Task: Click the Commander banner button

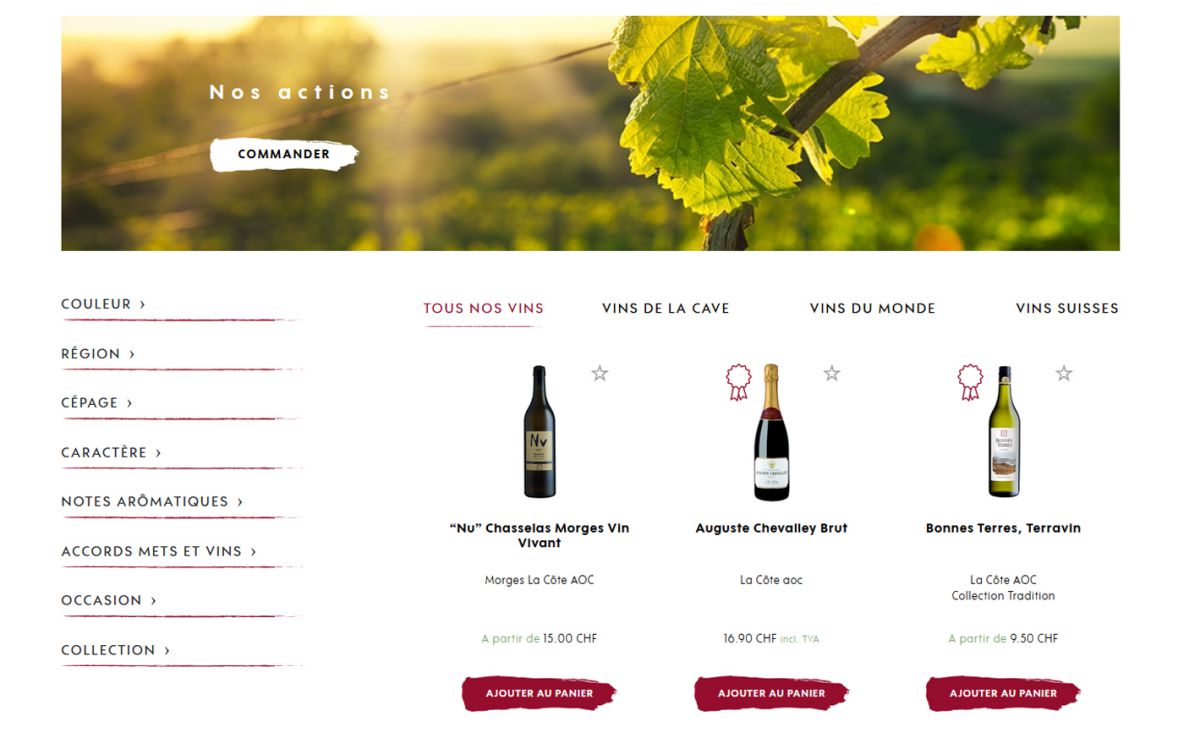Action: click(284, 155)
